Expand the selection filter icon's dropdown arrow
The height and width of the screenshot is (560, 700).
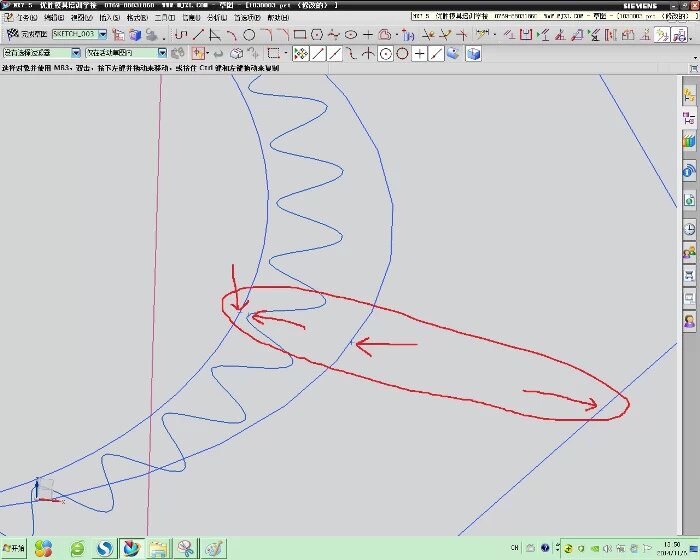208,54
